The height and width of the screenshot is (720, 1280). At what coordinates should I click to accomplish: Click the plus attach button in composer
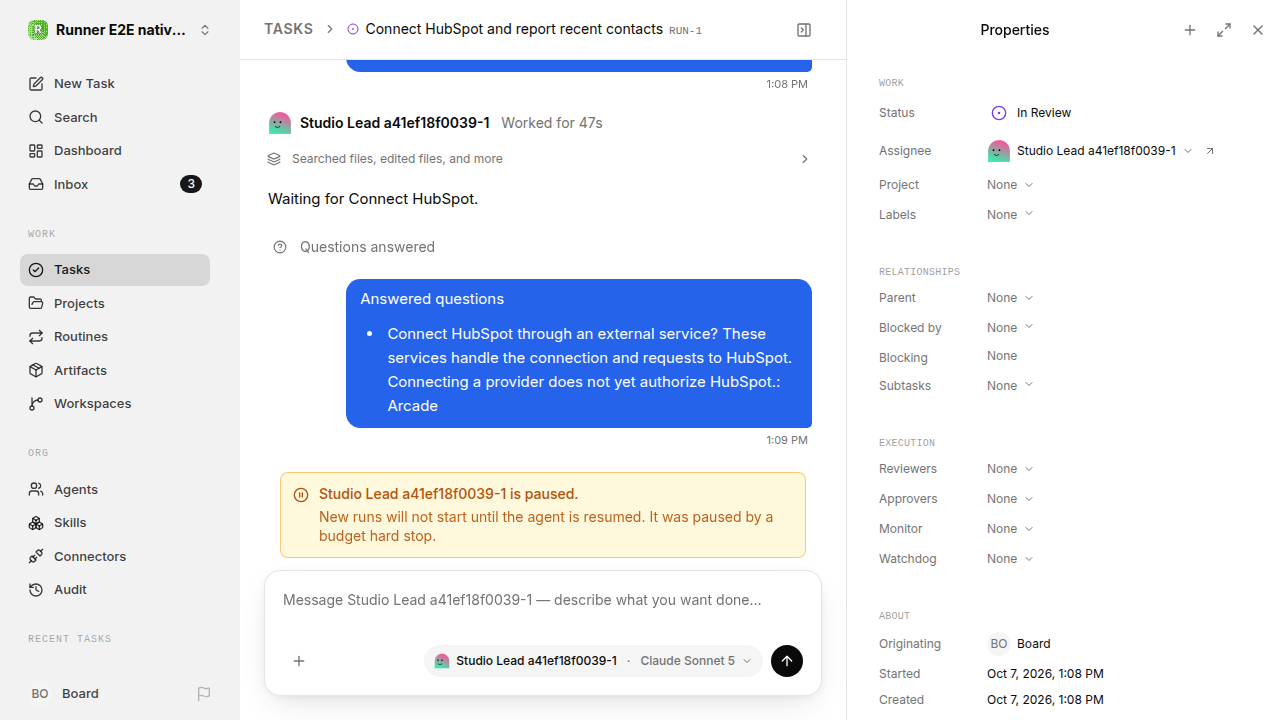tap(299, 661)
